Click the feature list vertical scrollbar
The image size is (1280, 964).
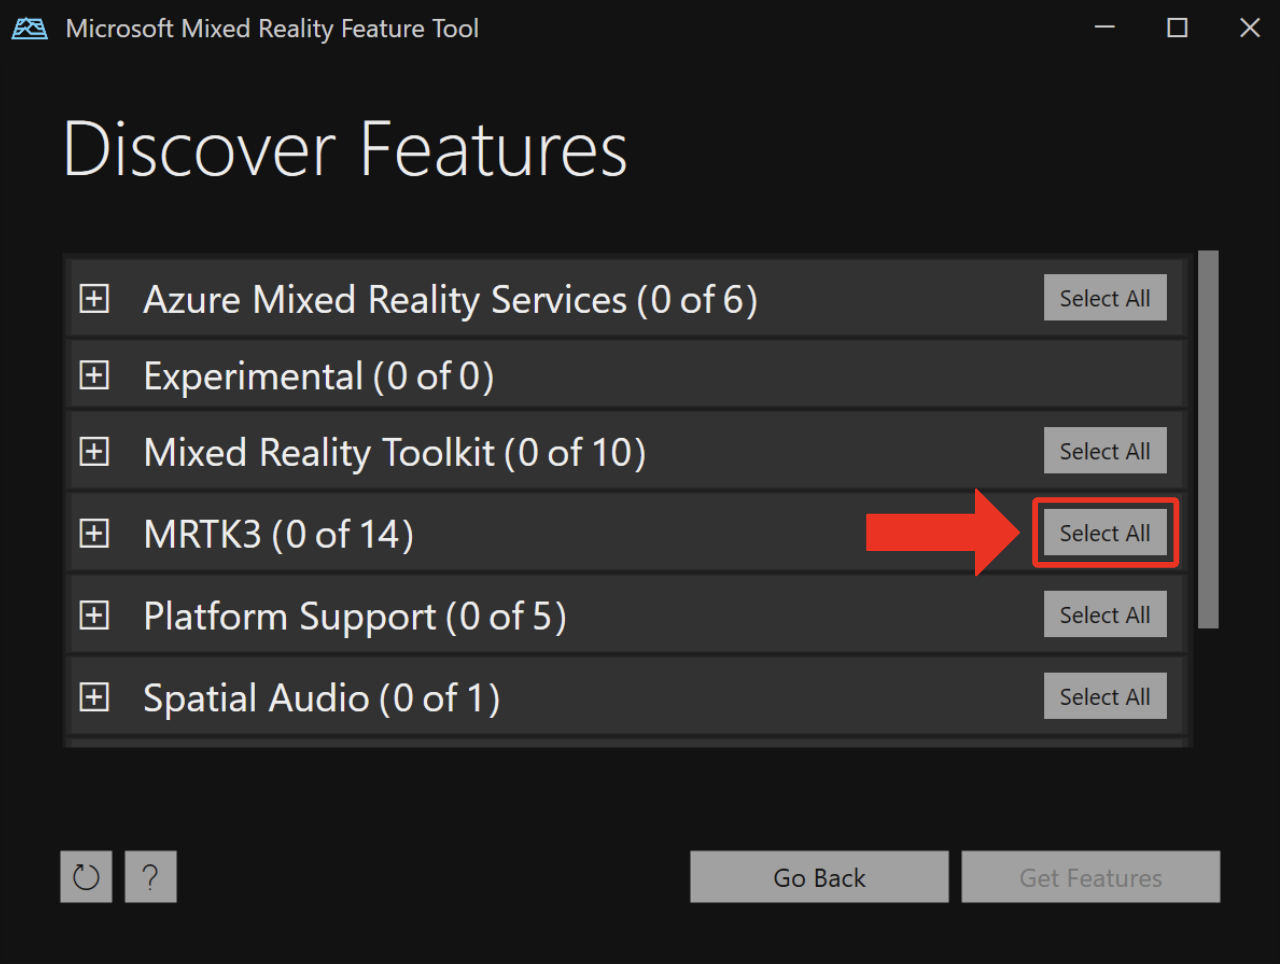tap(1208, 439)
